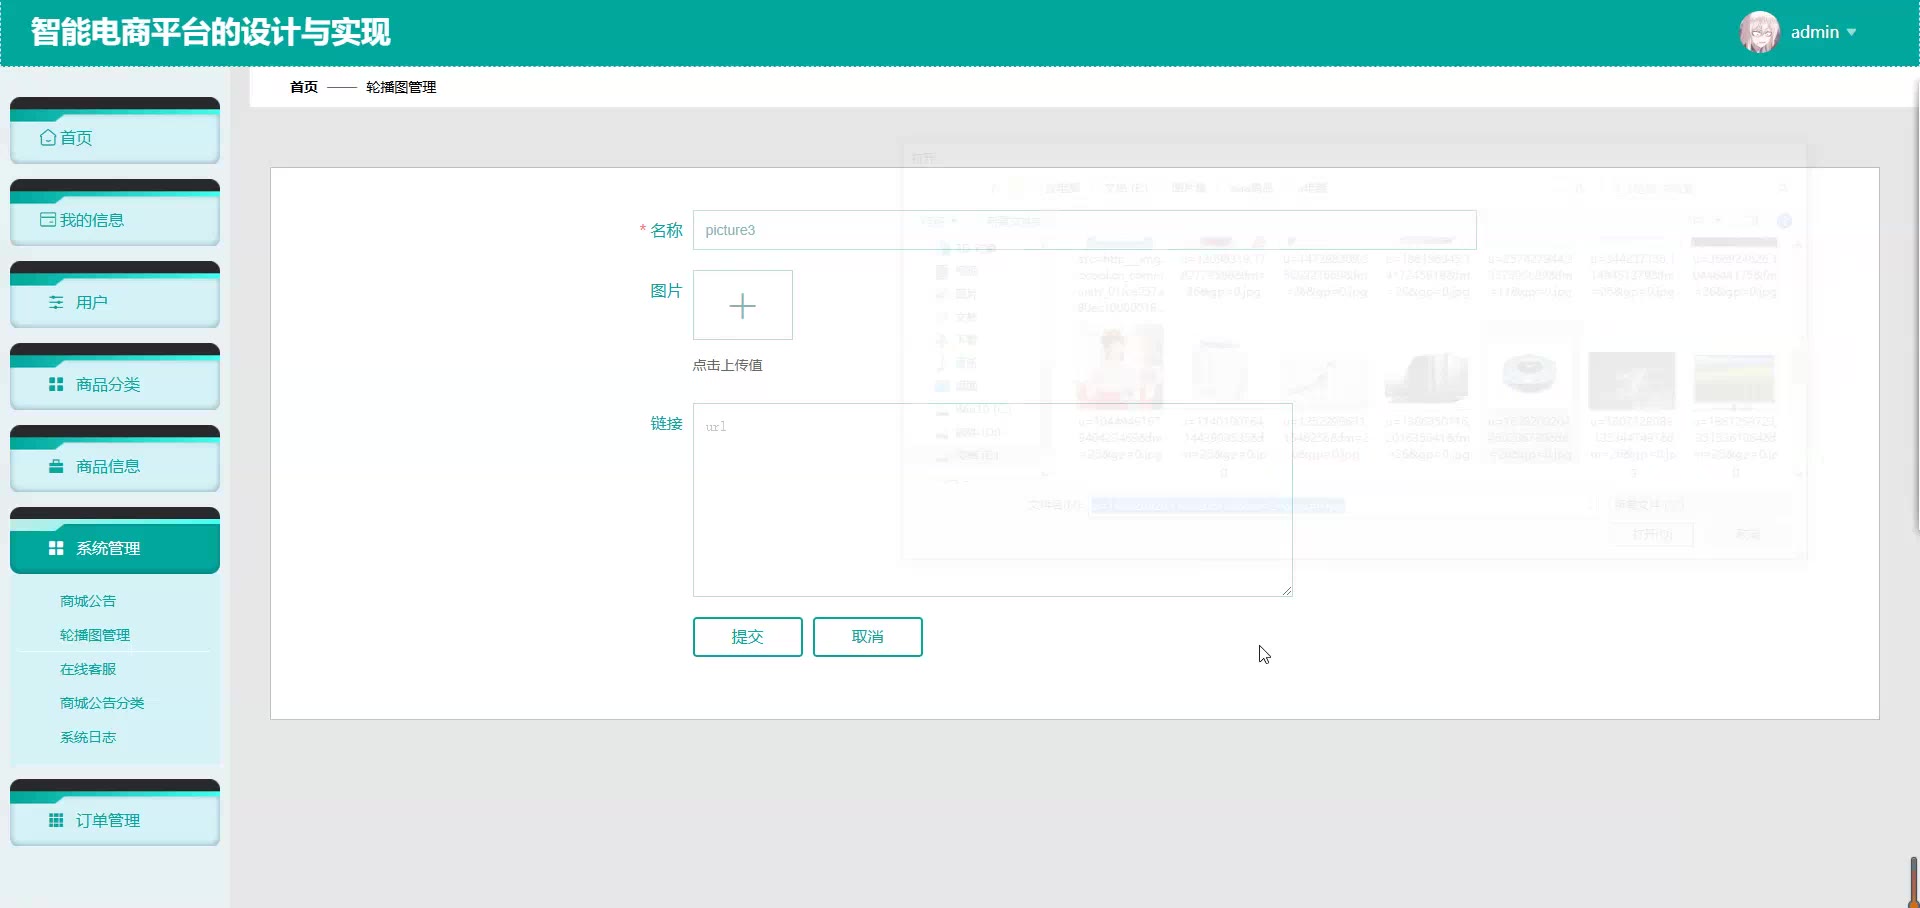The image size is (1920, 908).
Task: Click 首页 breadcrumb link
Action: tap(304, 87)
